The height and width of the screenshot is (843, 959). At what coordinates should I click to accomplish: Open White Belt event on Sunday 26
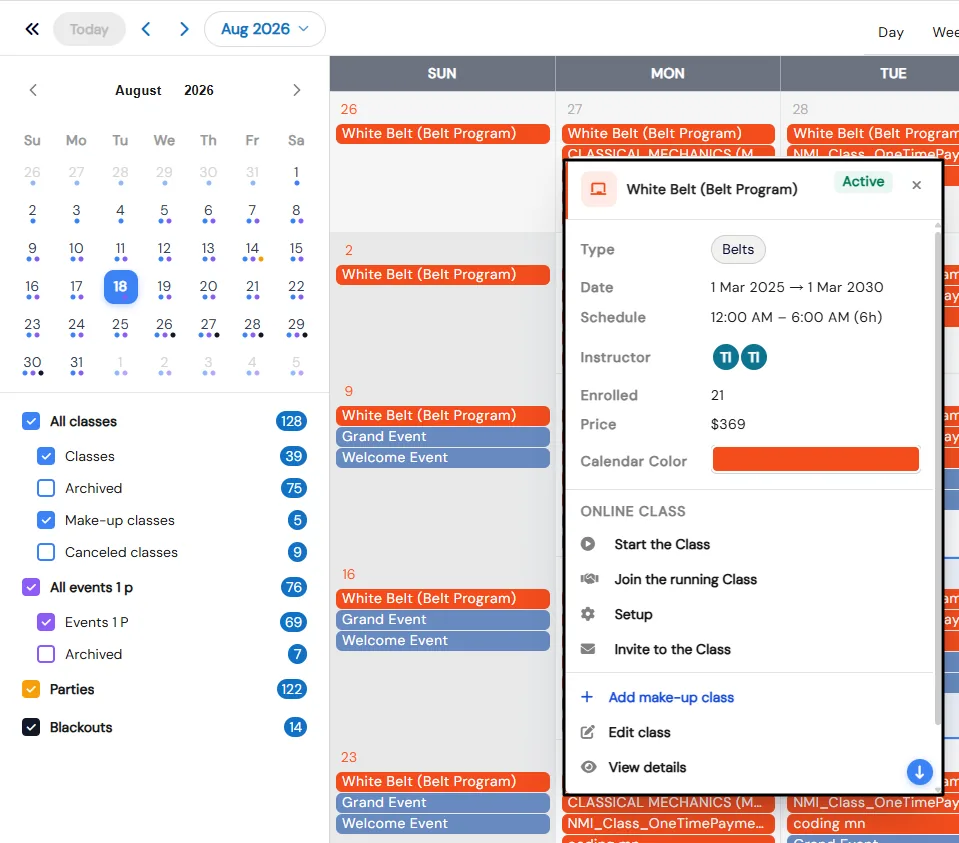[x=442, y=133]
